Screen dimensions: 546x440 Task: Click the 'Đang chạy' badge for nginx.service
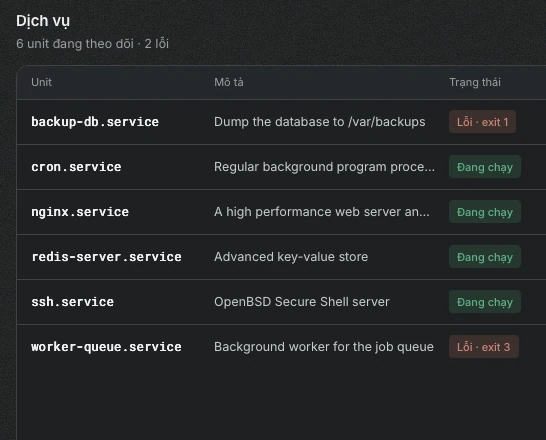(485, 212)
